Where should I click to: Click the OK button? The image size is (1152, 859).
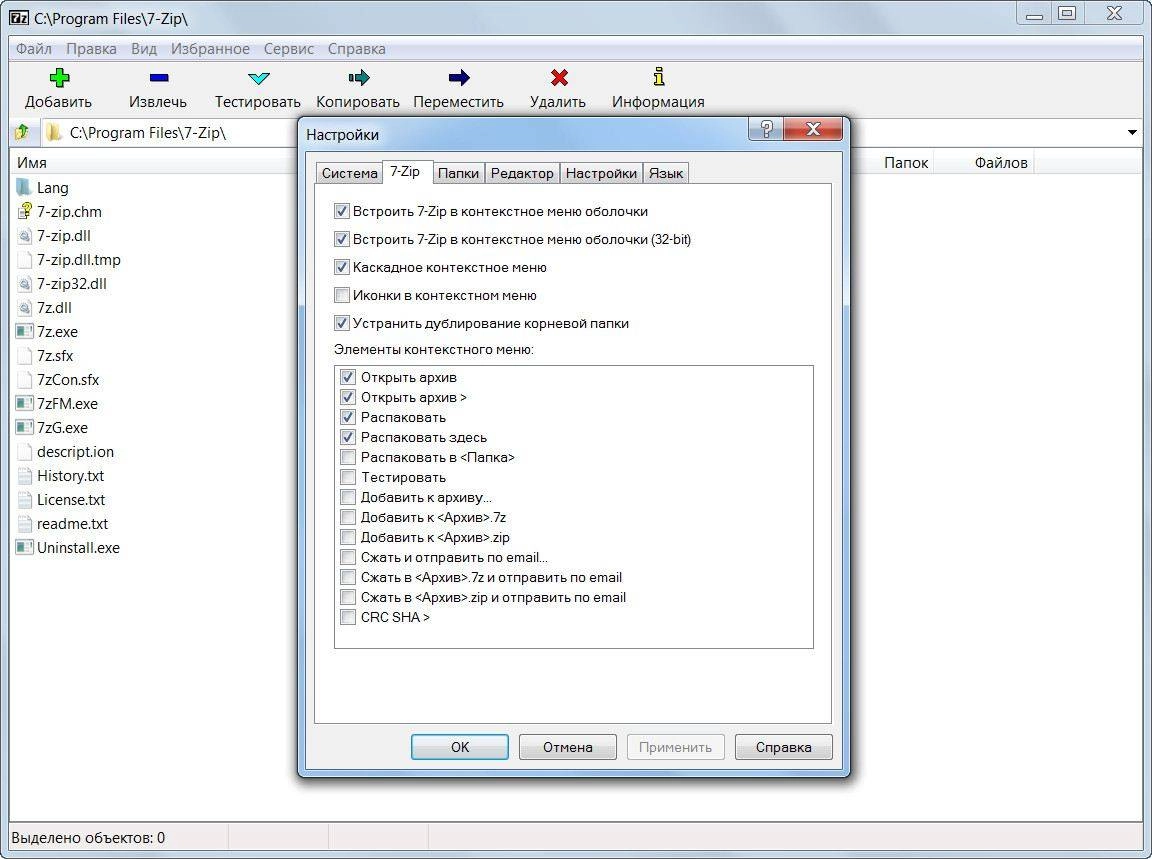(x=460, y=747)
